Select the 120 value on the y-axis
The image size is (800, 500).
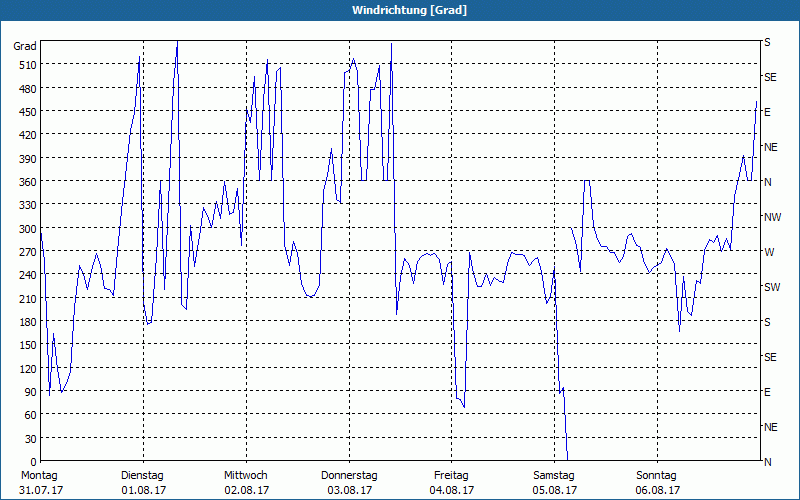(28, 369)
